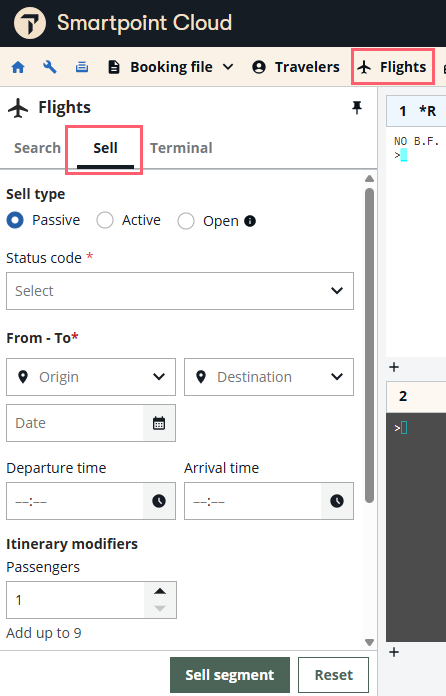Increase Passengers count with up arrow
The image size is (446, 696).
tap(160, 591)
